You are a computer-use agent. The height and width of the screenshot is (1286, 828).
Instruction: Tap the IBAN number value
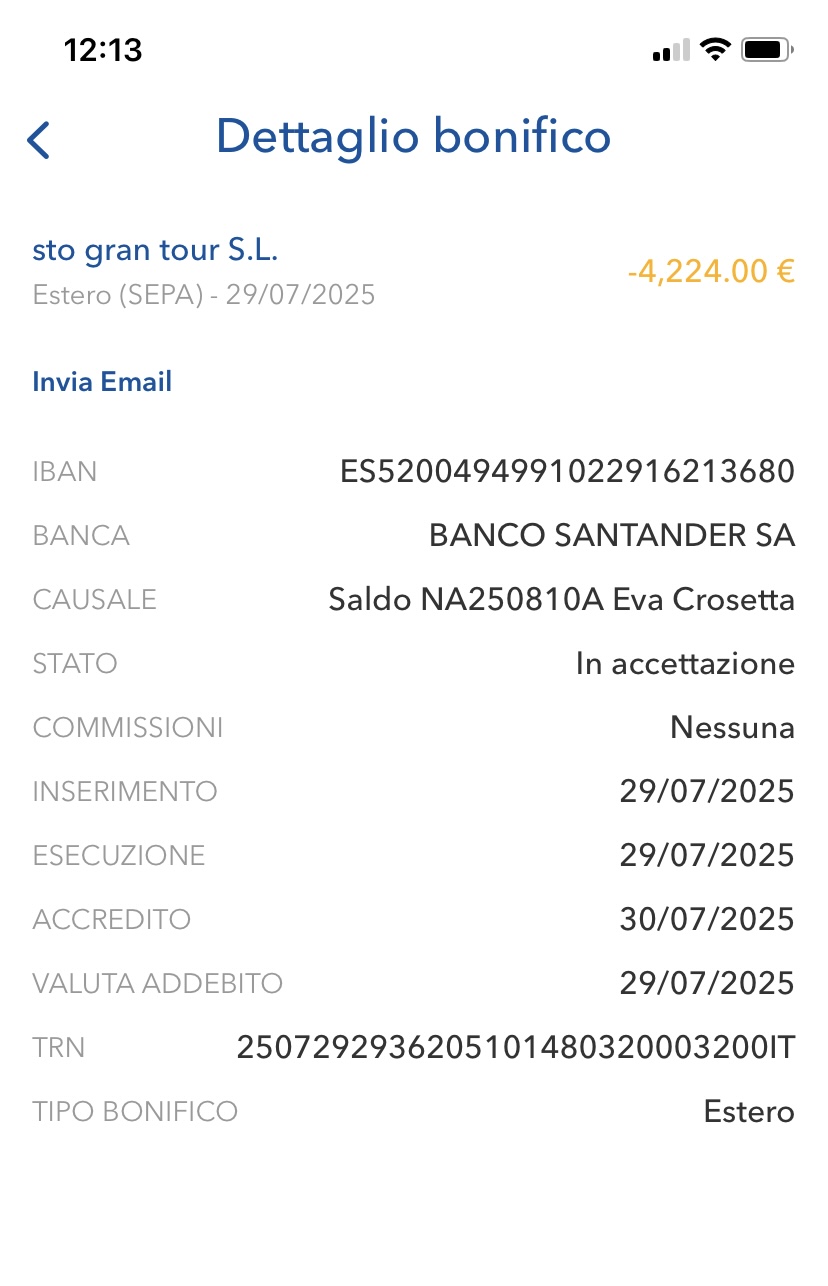click(x=567, y=472)
